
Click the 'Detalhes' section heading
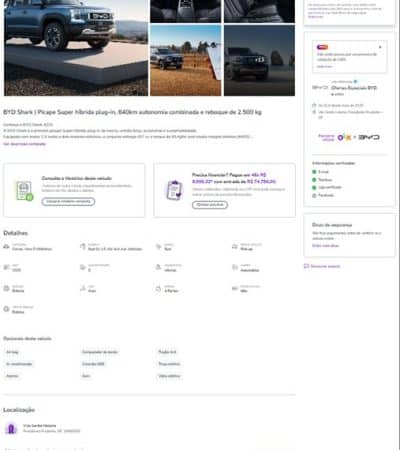click(x=15, y=233)
